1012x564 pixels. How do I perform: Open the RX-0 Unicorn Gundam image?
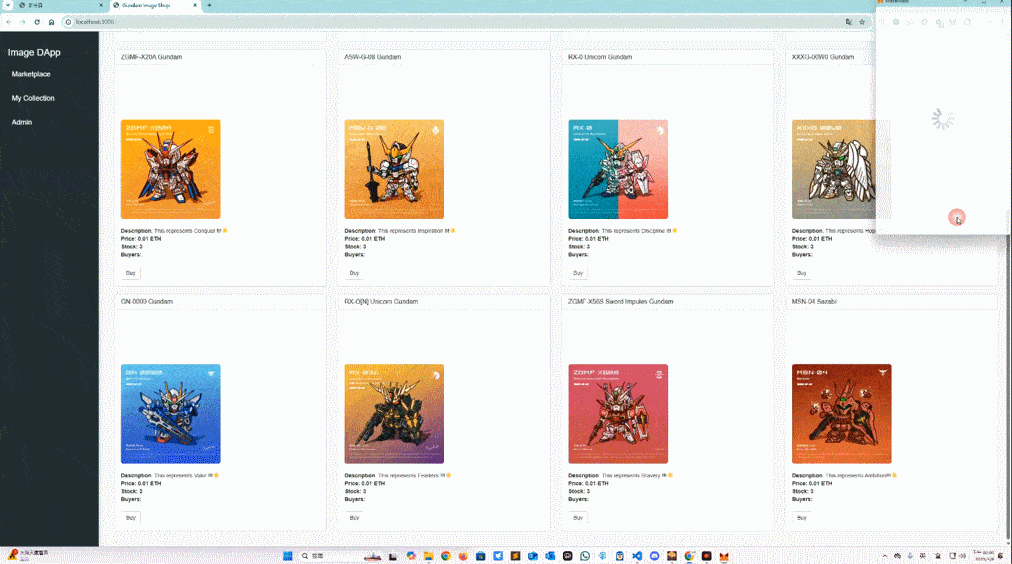point(618,169)
